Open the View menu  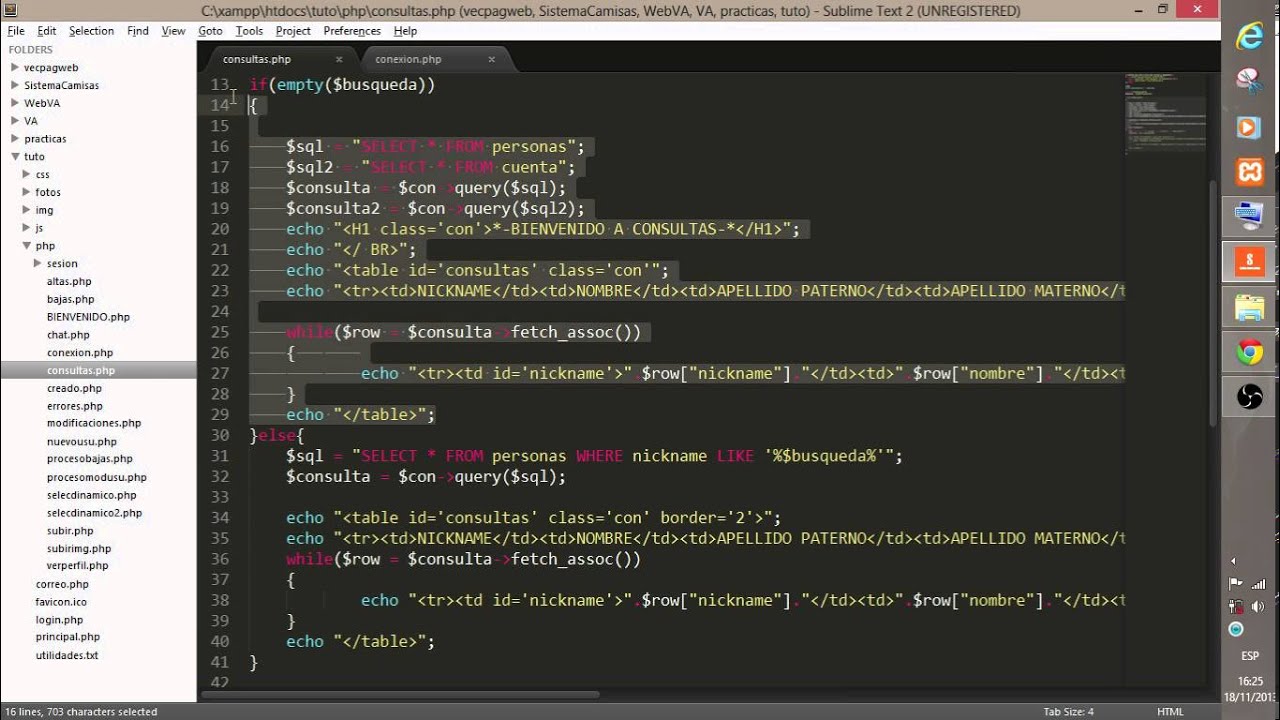point(174,31)
